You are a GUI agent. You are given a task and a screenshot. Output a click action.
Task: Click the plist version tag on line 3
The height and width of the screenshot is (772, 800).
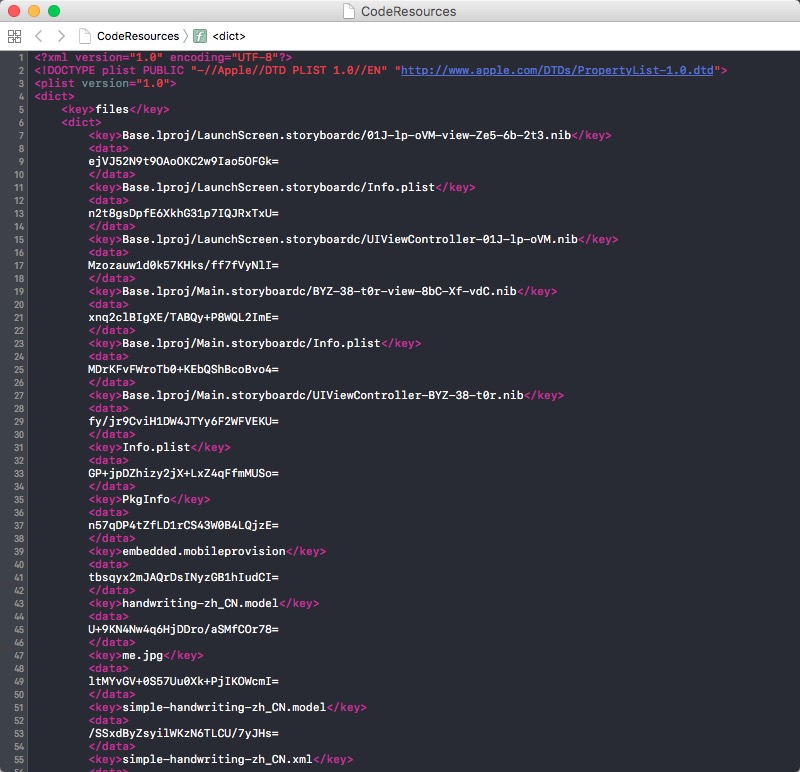[x=105, y=83]
